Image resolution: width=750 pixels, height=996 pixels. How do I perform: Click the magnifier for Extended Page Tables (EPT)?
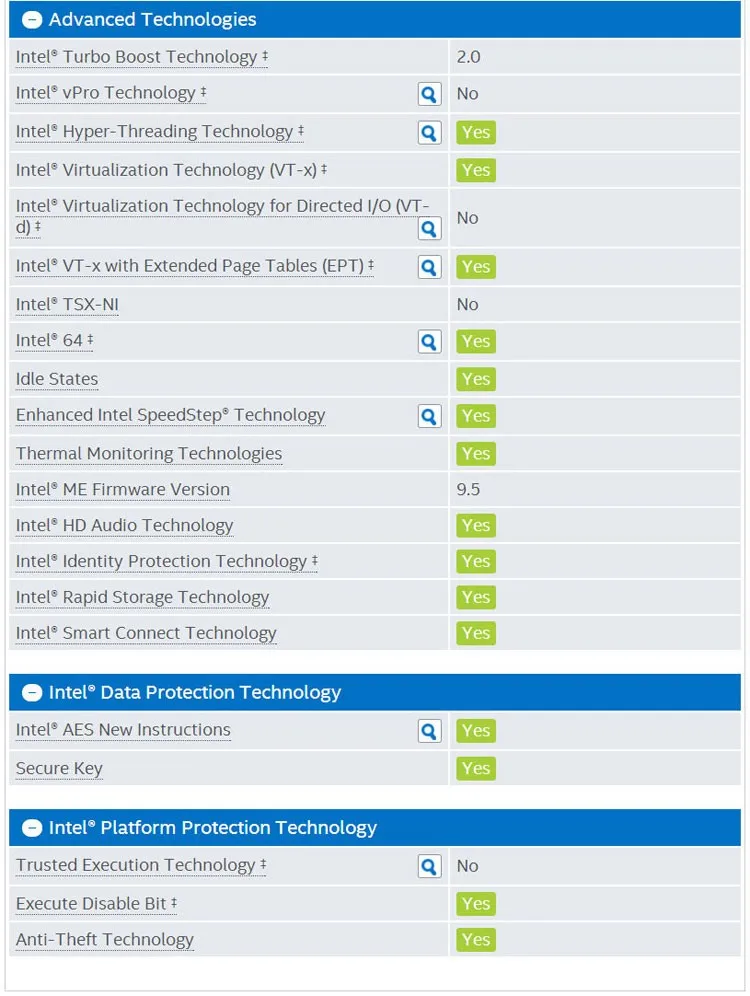(x=429, y=267)
